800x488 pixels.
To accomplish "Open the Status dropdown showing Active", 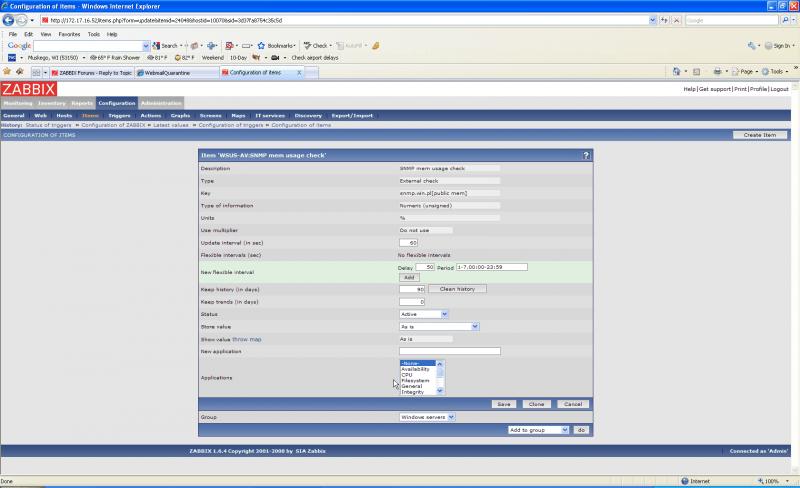I will [423, 314].
